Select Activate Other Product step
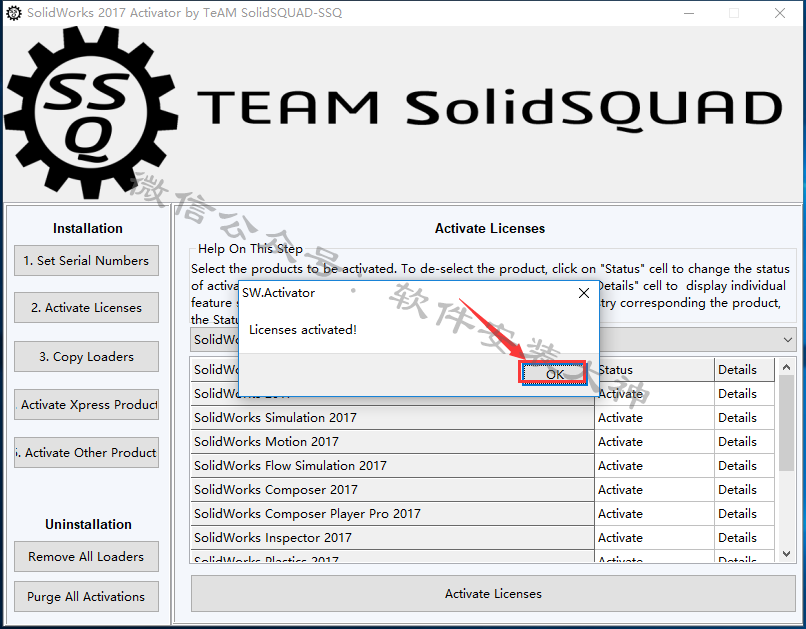Image resolution: width=806 pixels, height=629 pixels. pyautogui.click(x=86, y=452)
